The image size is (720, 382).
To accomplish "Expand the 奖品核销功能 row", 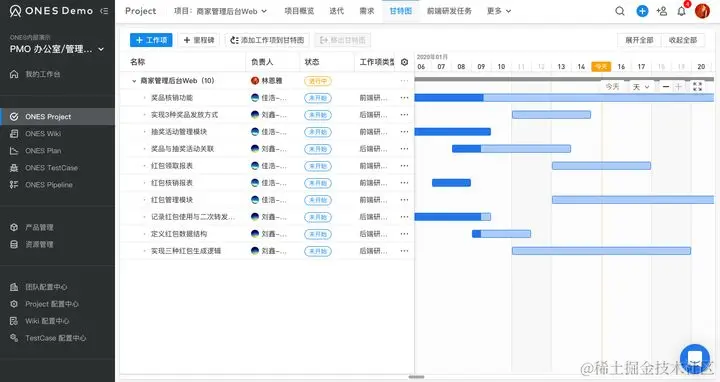I will [x=144, y=98].
